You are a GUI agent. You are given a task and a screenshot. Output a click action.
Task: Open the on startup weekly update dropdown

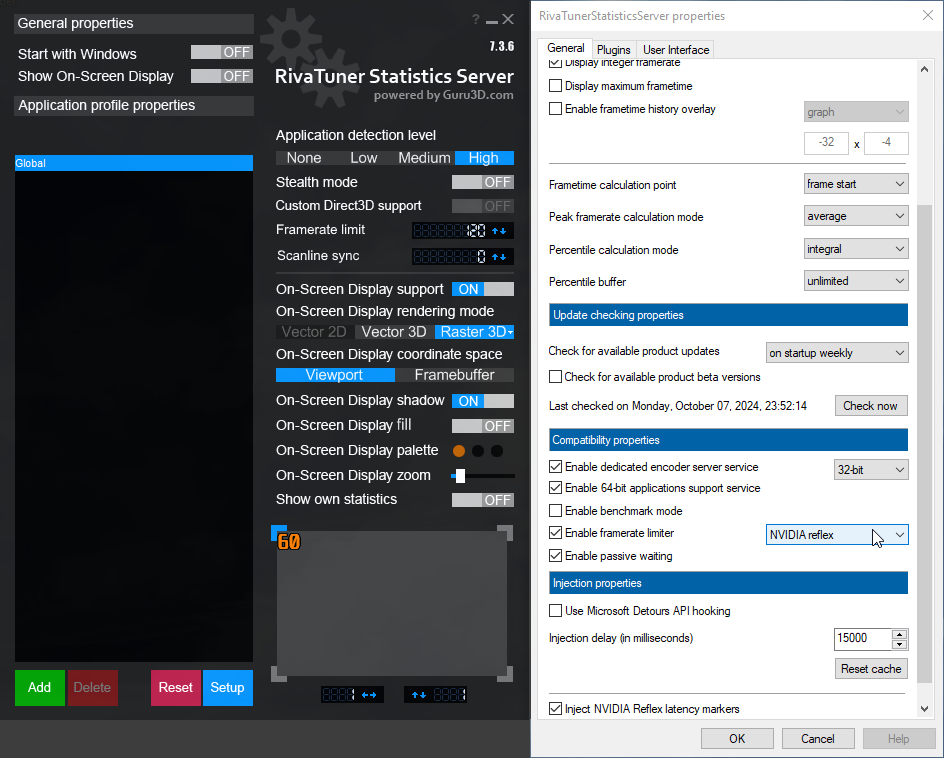point(837,353)
